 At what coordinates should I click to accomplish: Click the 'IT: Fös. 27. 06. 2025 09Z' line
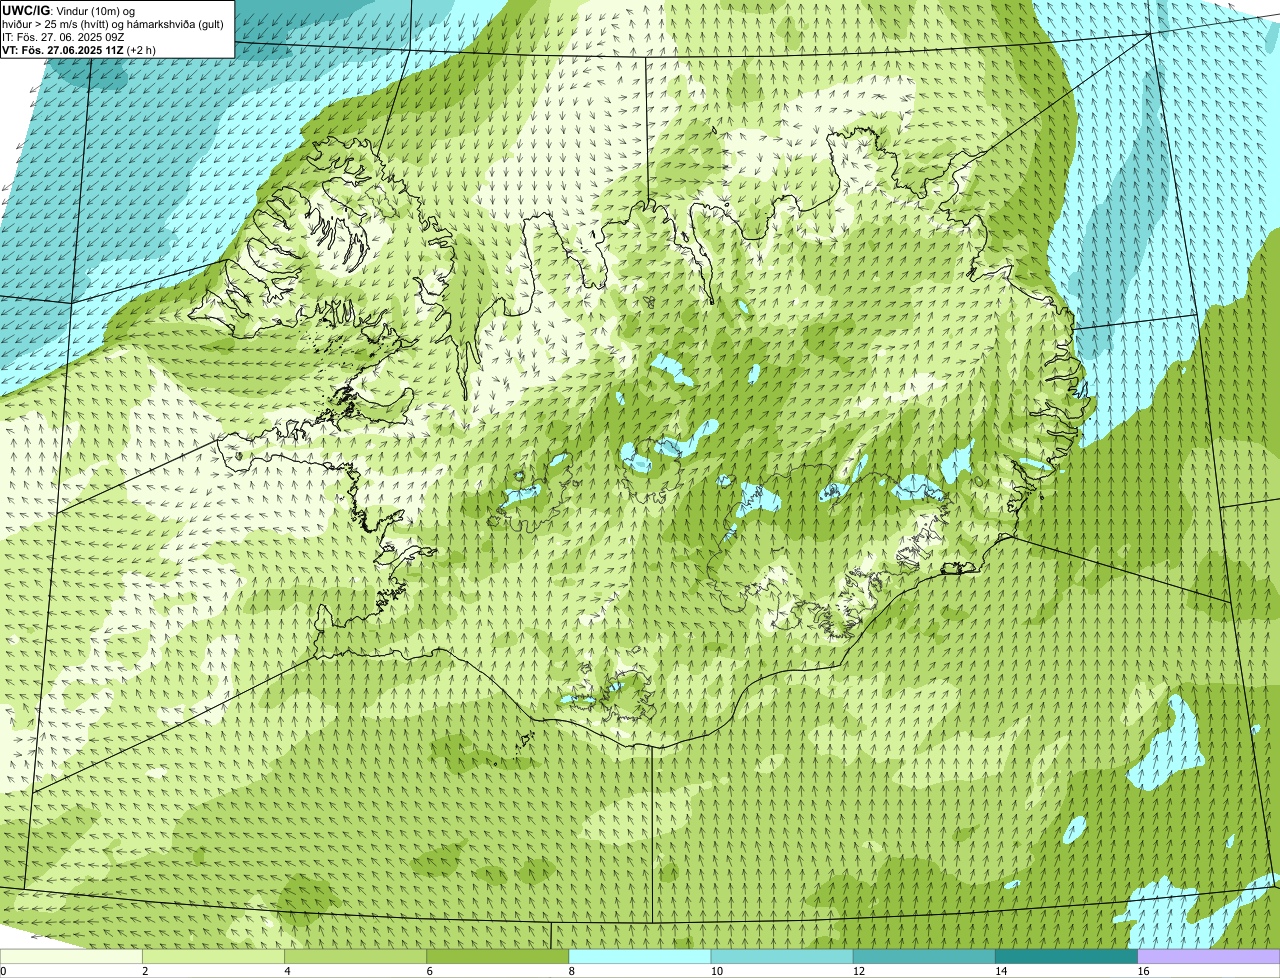click(x=64, y=37)
